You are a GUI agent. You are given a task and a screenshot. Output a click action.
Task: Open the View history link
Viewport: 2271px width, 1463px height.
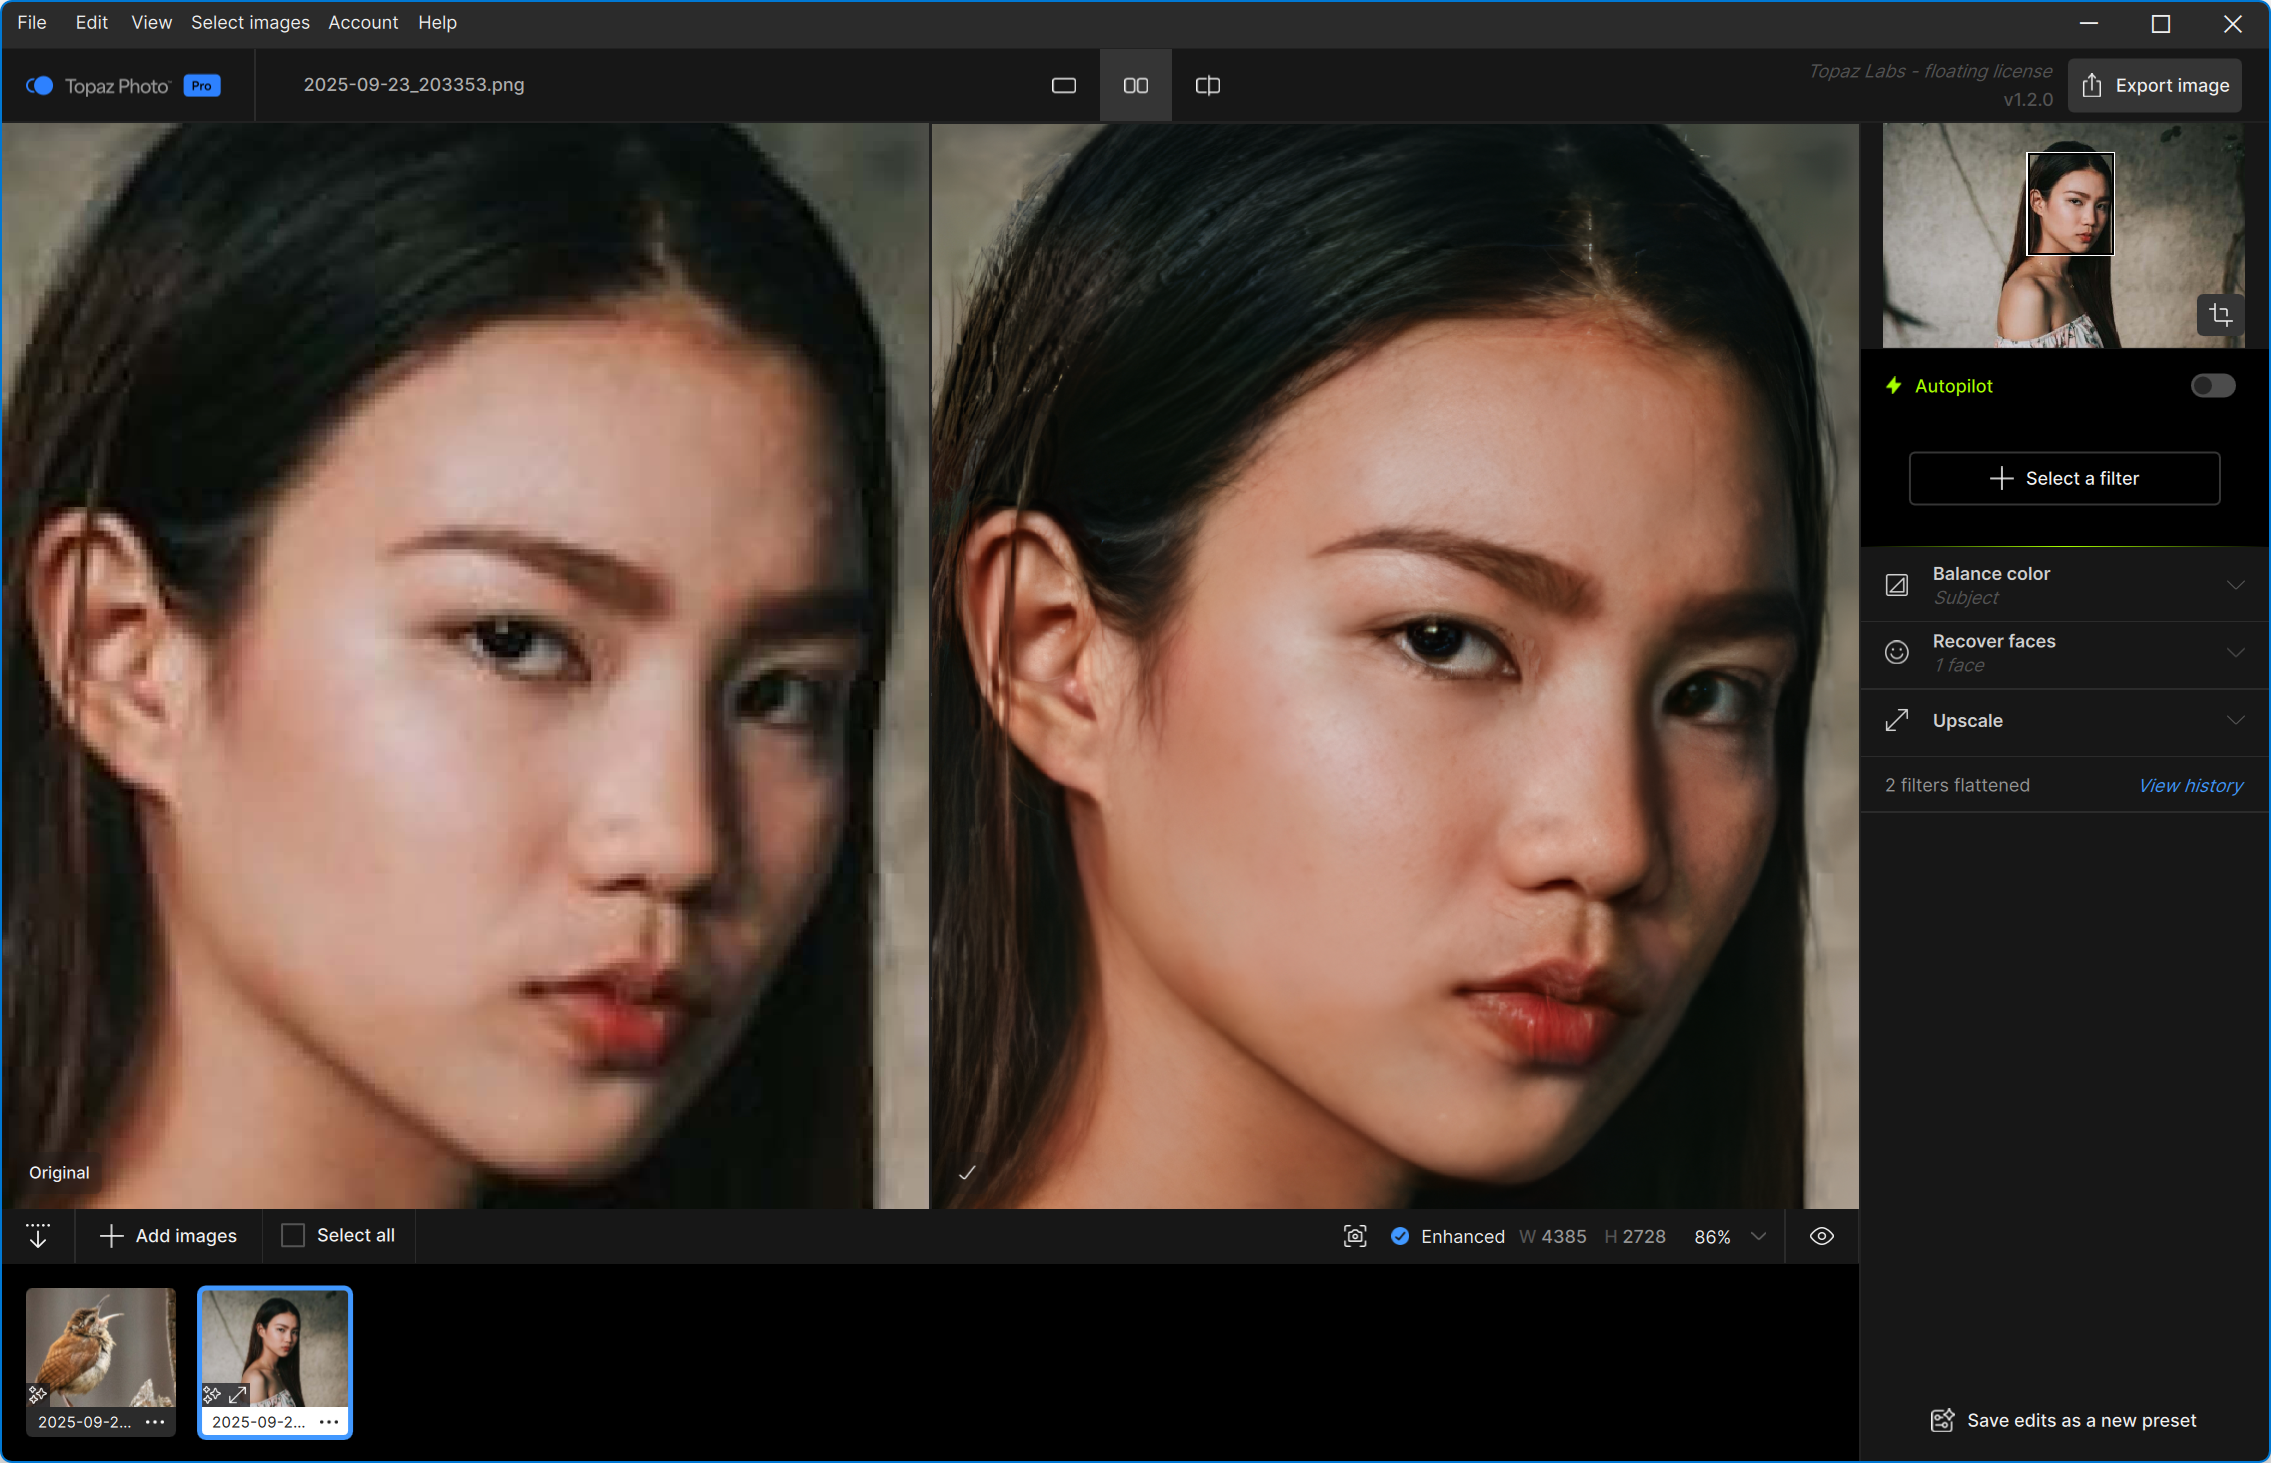(2190, 786)
